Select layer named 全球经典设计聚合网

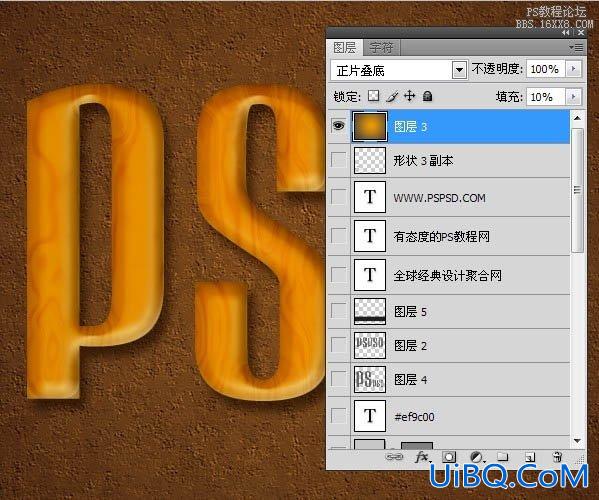pos(447,275)
